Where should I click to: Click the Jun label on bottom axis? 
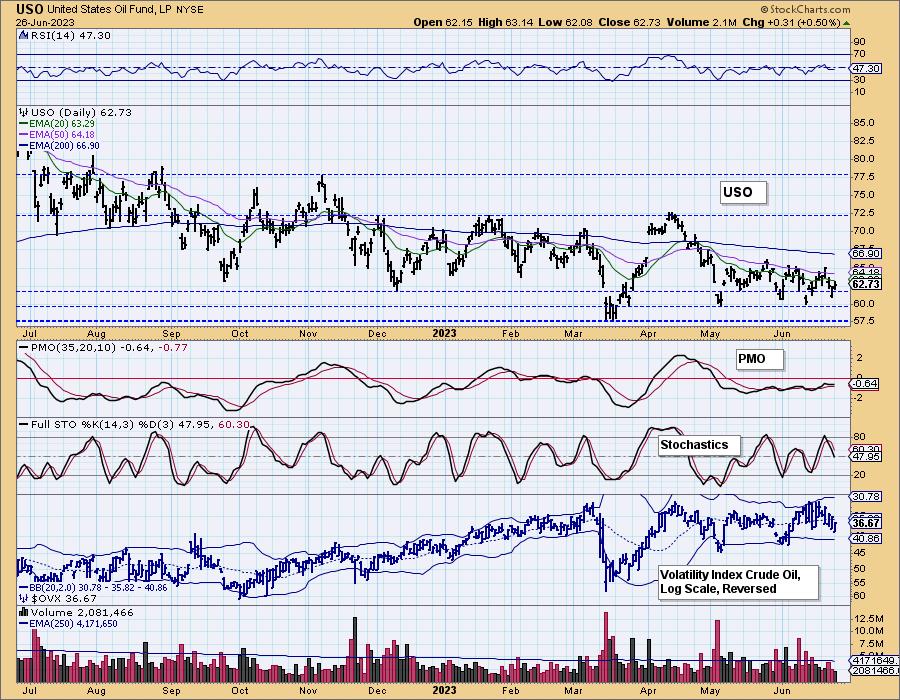click(782, 690)
